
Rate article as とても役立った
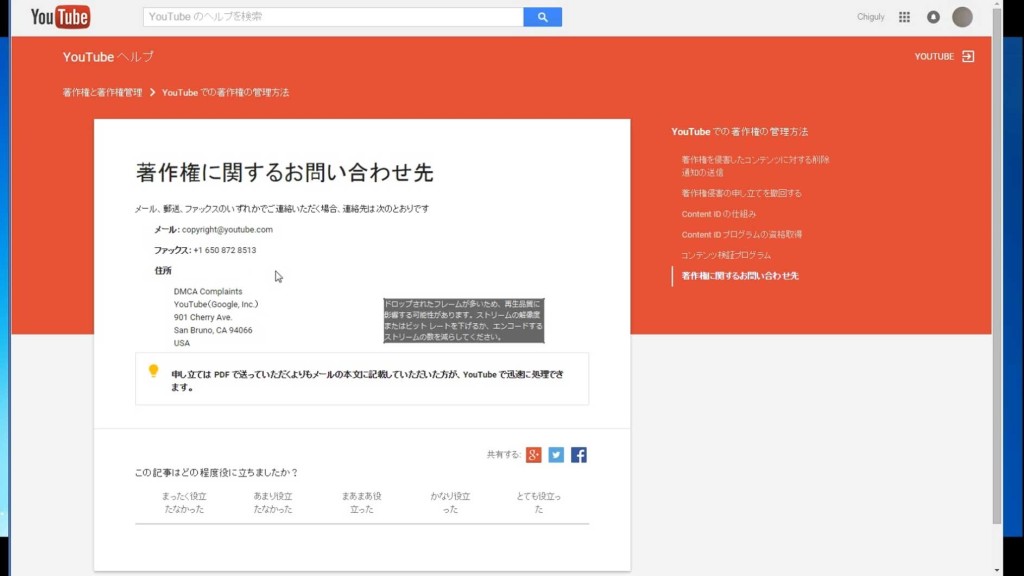click(538, 502)
